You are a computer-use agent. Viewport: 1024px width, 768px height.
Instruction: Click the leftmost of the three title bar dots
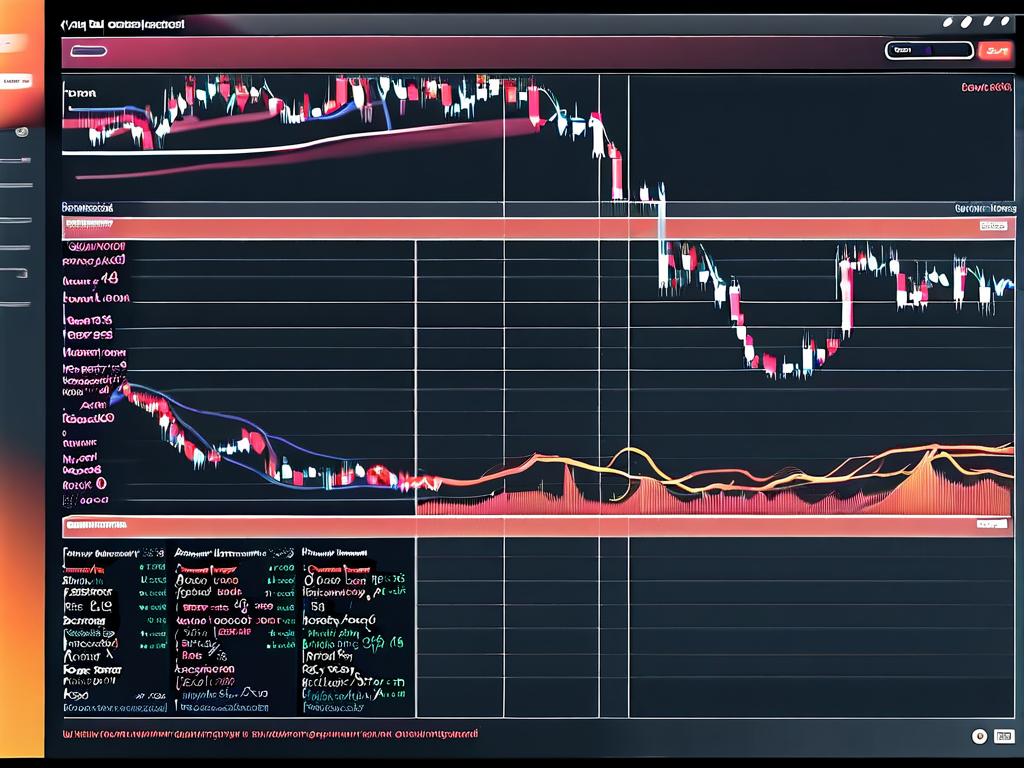pos(948,21)
